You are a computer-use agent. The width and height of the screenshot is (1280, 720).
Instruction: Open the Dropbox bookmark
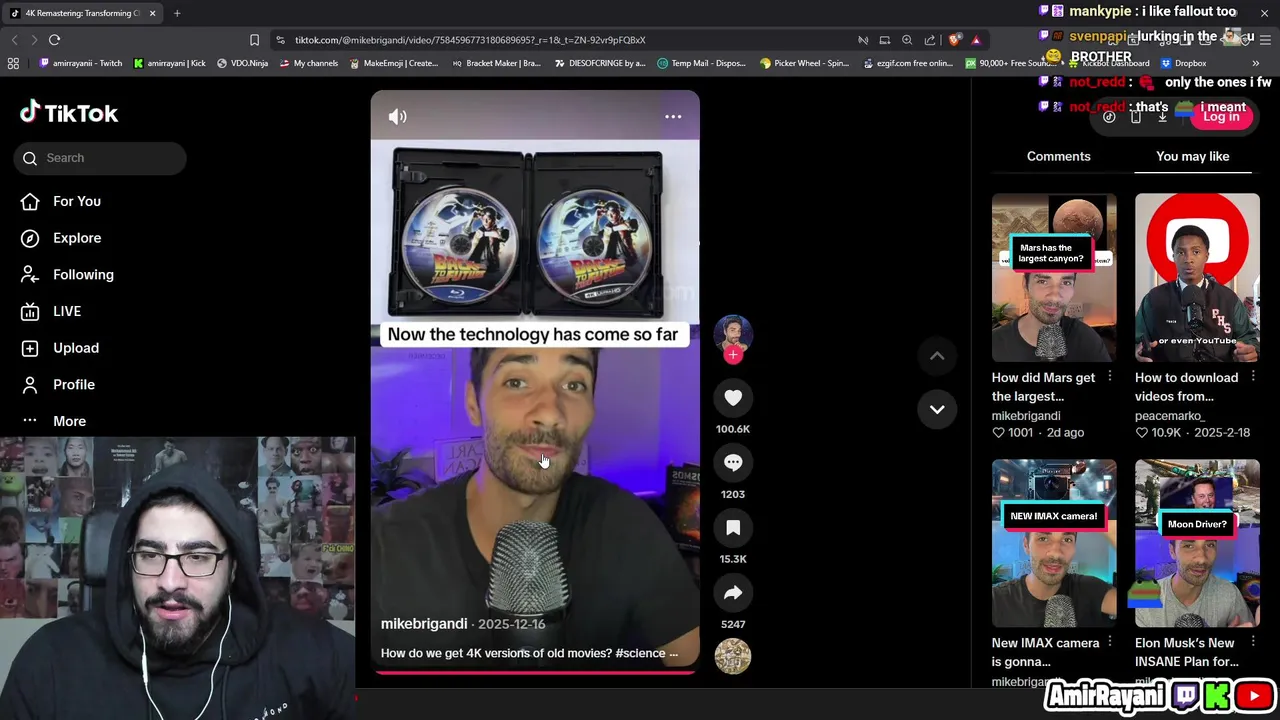click(1183, 63)
